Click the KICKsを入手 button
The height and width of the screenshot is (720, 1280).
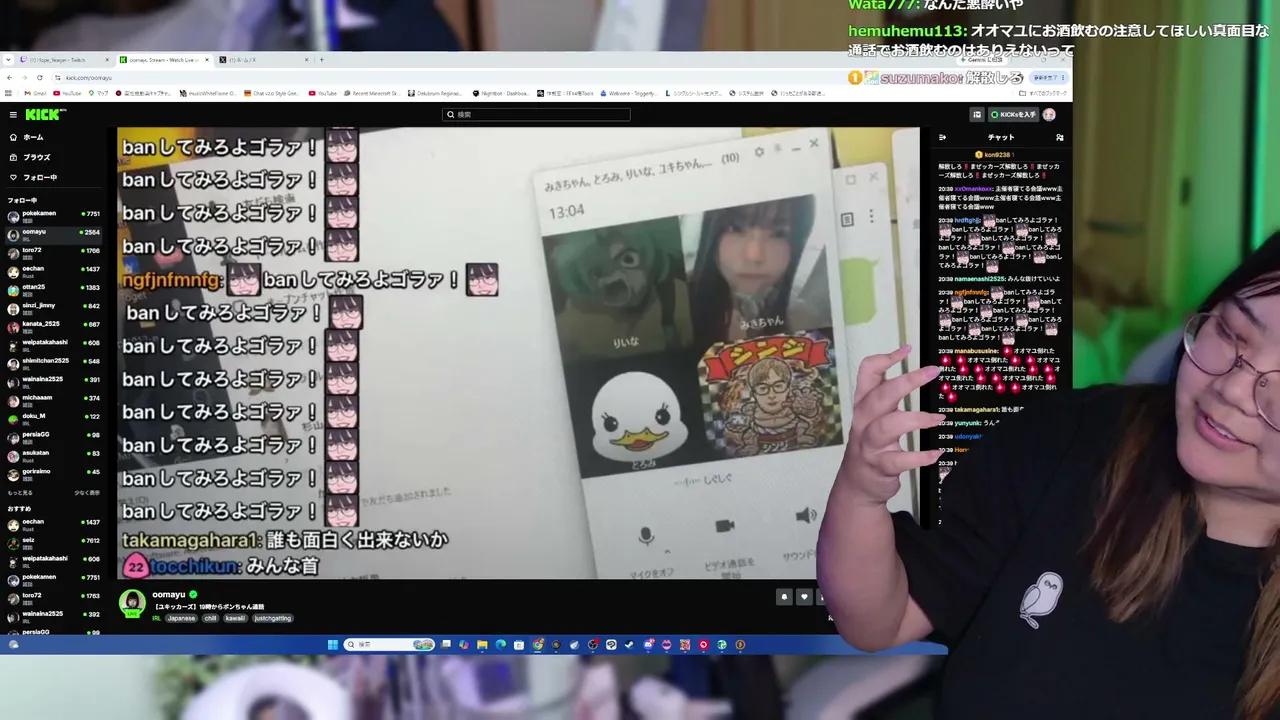[x=1013, y=114]
